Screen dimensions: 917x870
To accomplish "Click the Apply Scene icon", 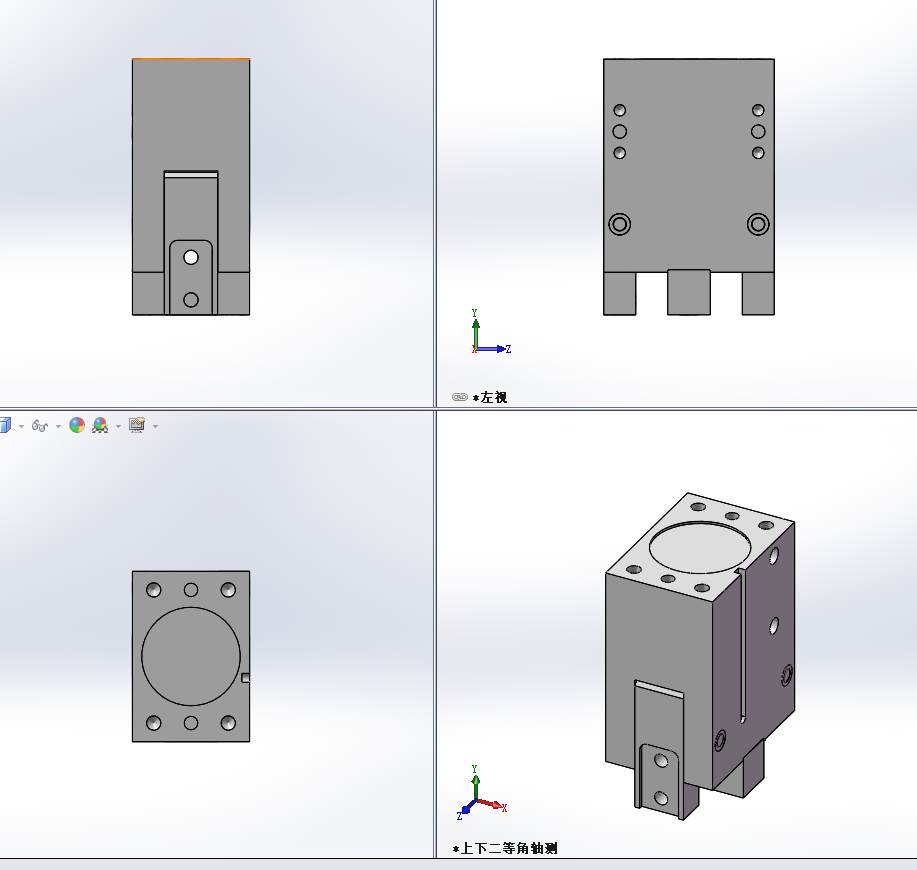I will (100, 425).
